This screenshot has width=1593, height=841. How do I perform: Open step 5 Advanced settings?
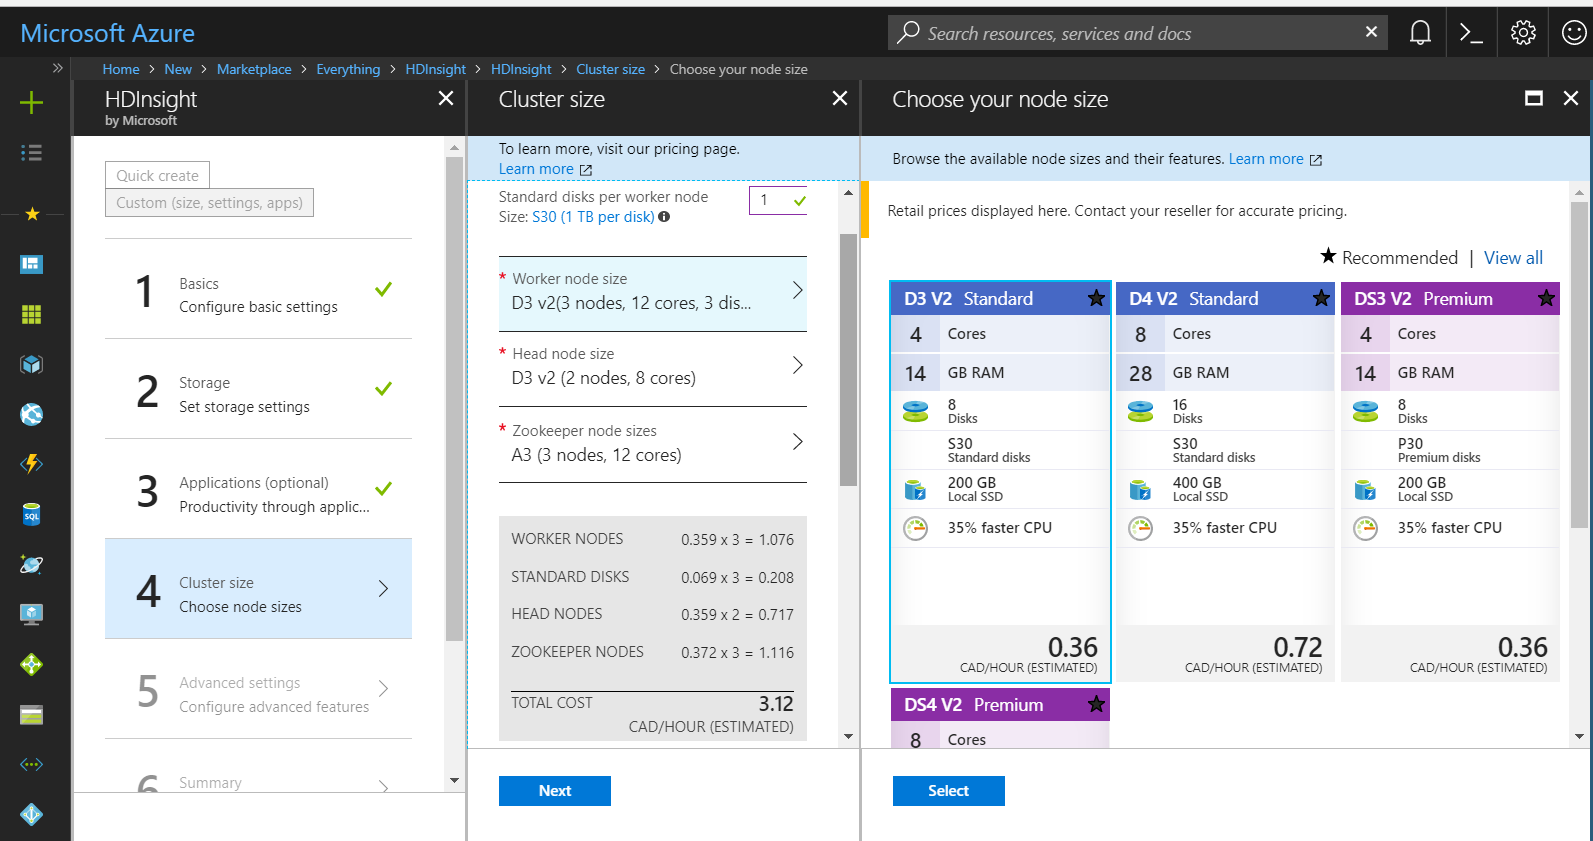[x=258, y=689]
